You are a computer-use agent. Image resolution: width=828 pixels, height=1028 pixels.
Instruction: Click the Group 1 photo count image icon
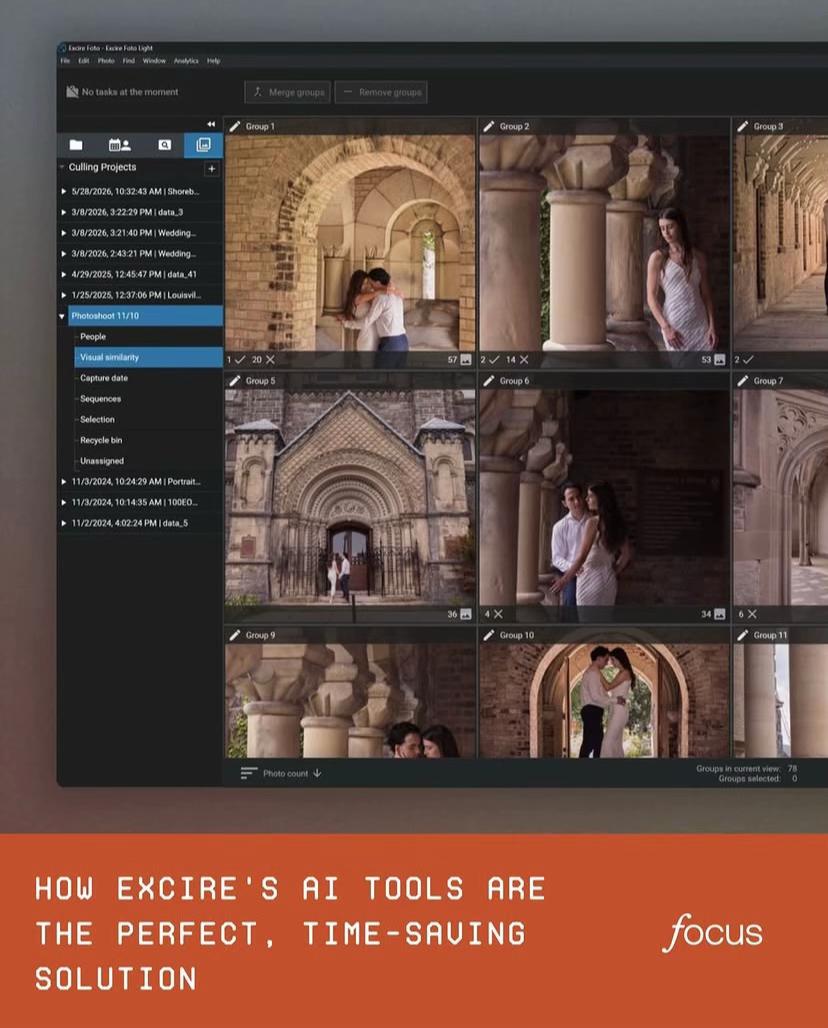point(465,359)
